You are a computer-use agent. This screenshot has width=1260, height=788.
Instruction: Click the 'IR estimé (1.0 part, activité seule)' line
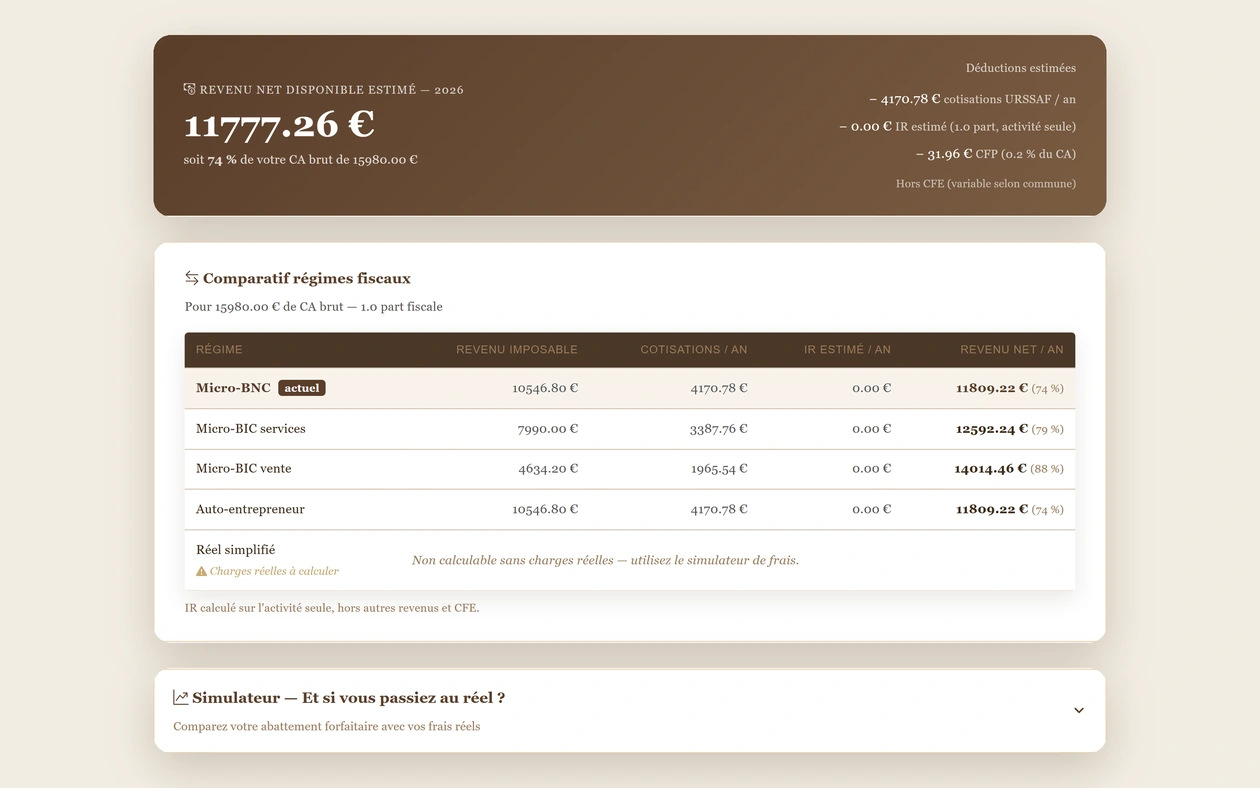point(957,127)
